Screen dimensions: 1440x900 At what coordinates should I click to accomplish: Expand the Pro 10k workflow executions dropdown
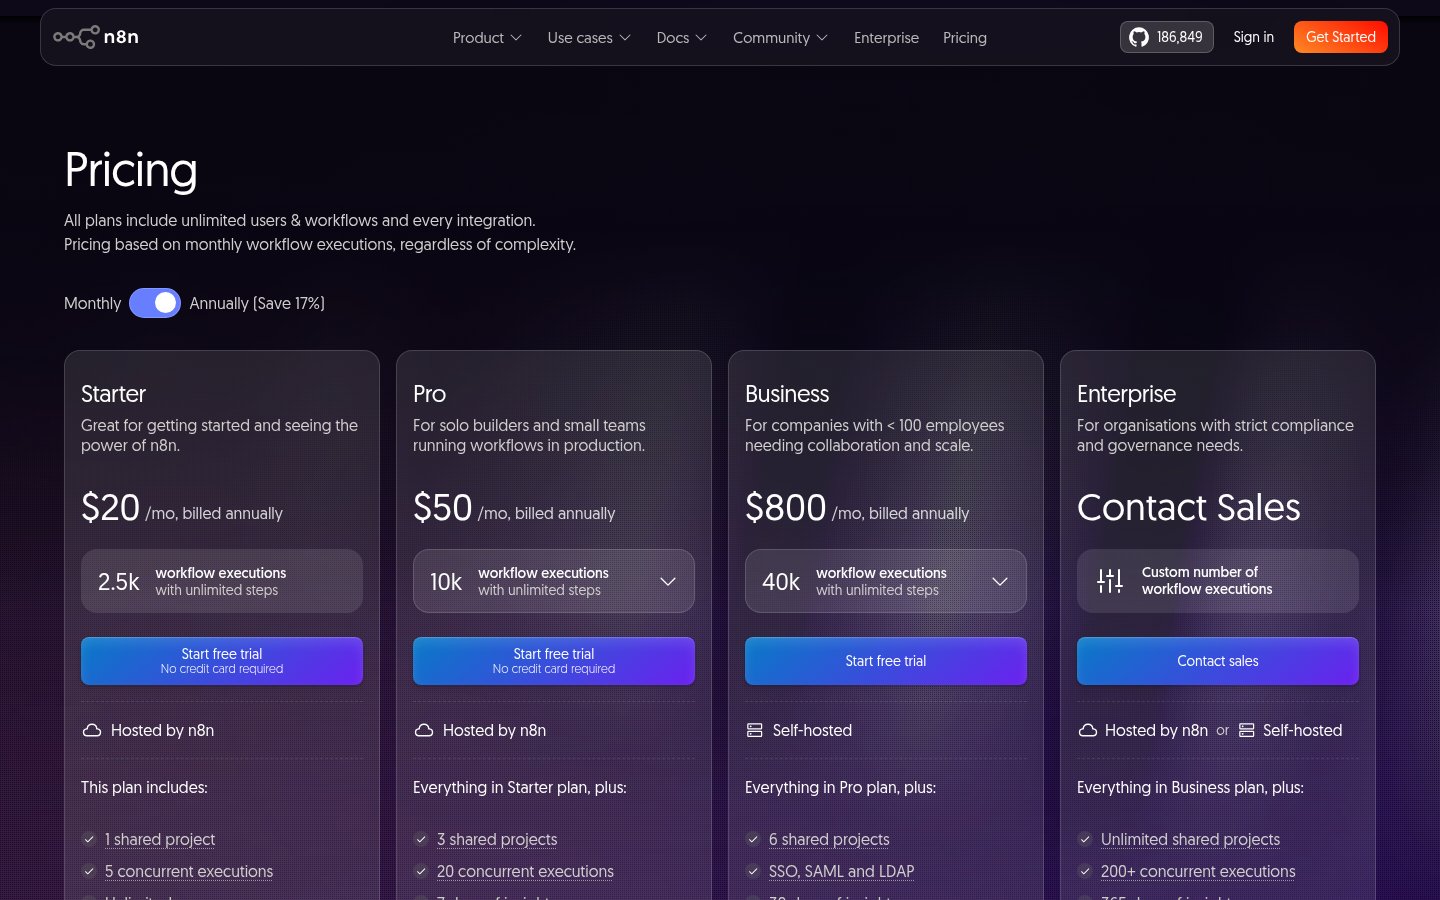click(554, 581)
